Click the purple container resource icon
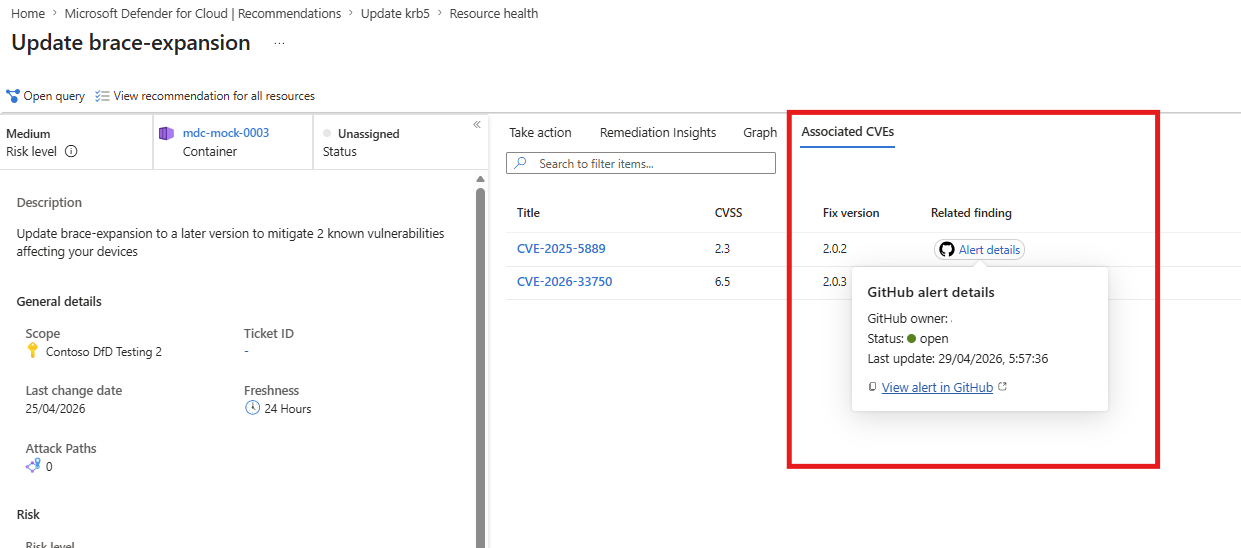This screenshot has width=1241, height=548. pos(166,133)
